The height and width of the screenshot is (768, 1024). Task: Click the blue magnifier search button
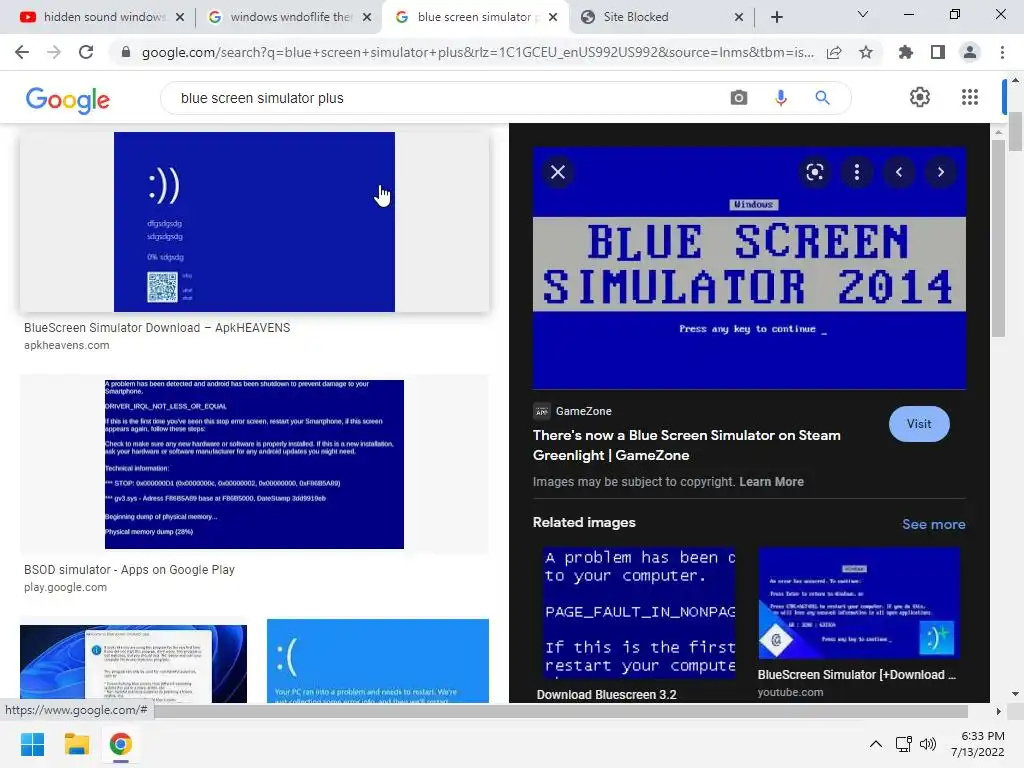coord(822,98)
